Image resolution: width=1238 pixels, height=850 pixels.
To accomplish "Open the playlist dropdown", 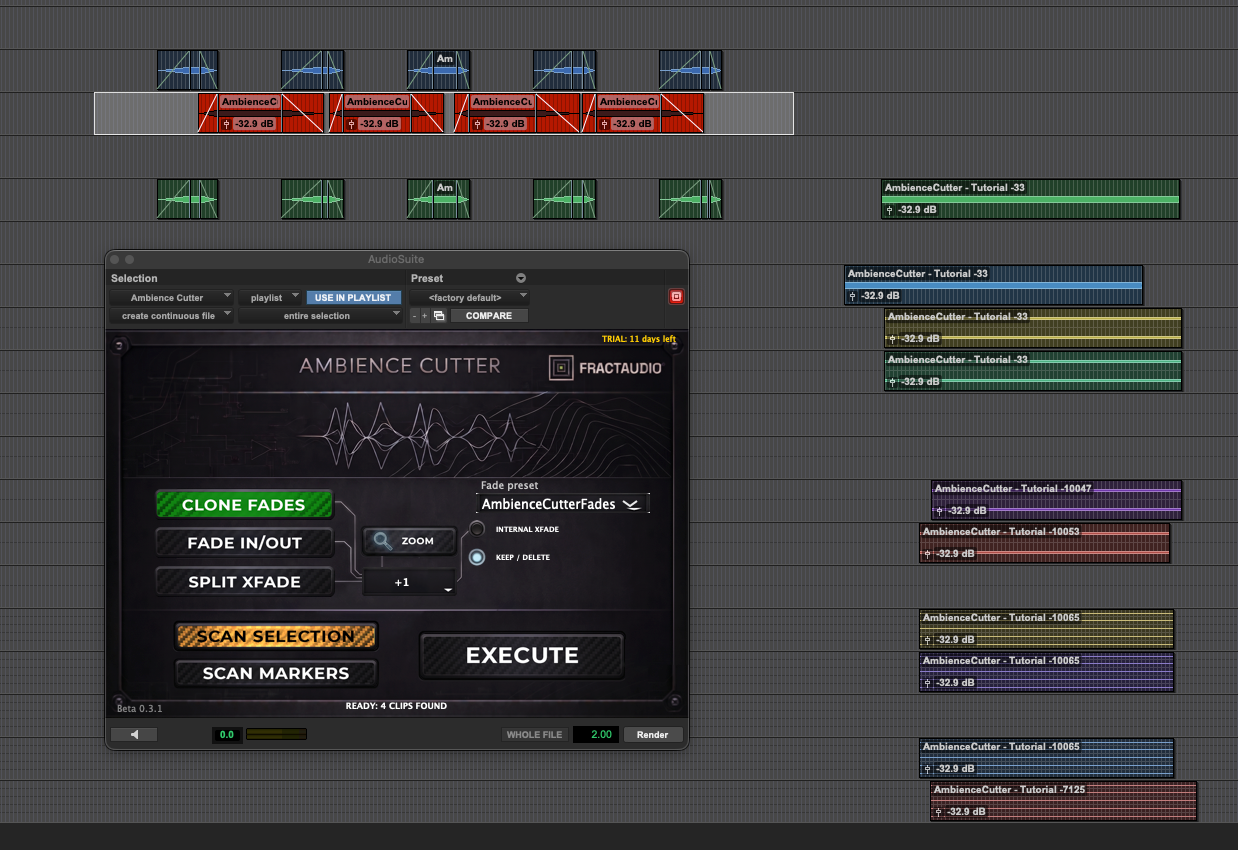I will coord(271,297).
